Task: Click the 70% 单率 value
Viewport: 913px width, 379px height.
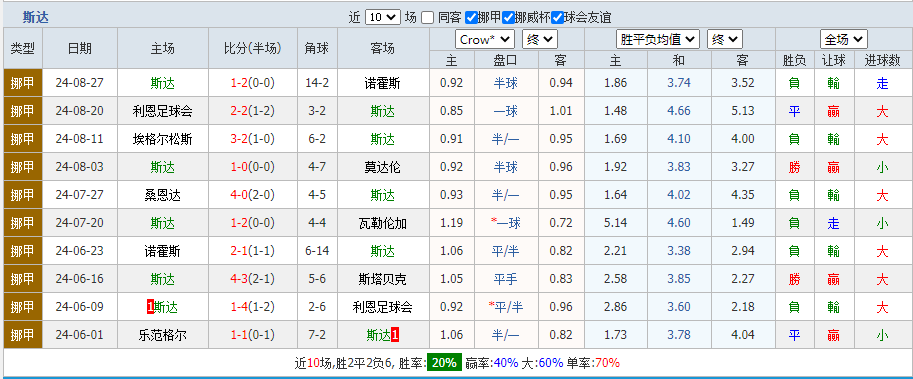Action: coord(607,363)
